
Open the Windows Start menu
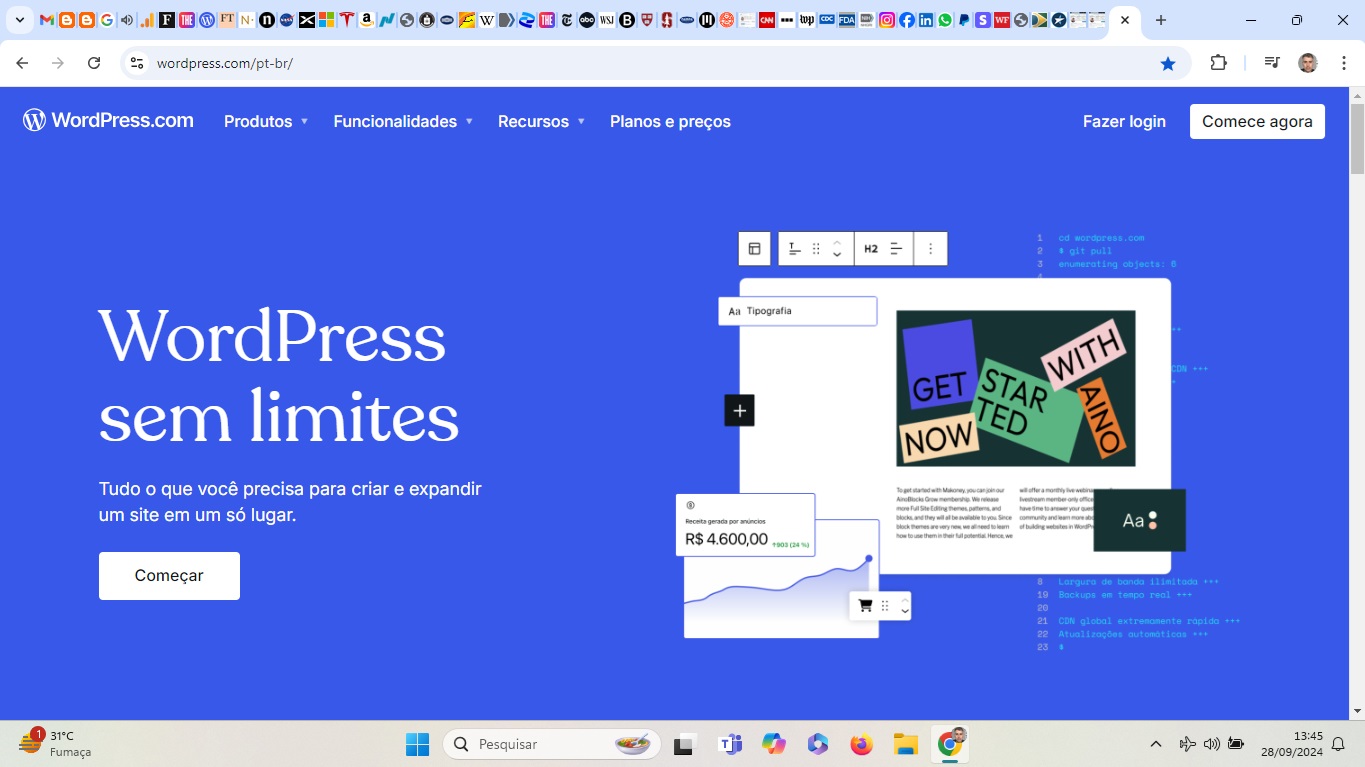click(417, 744)
